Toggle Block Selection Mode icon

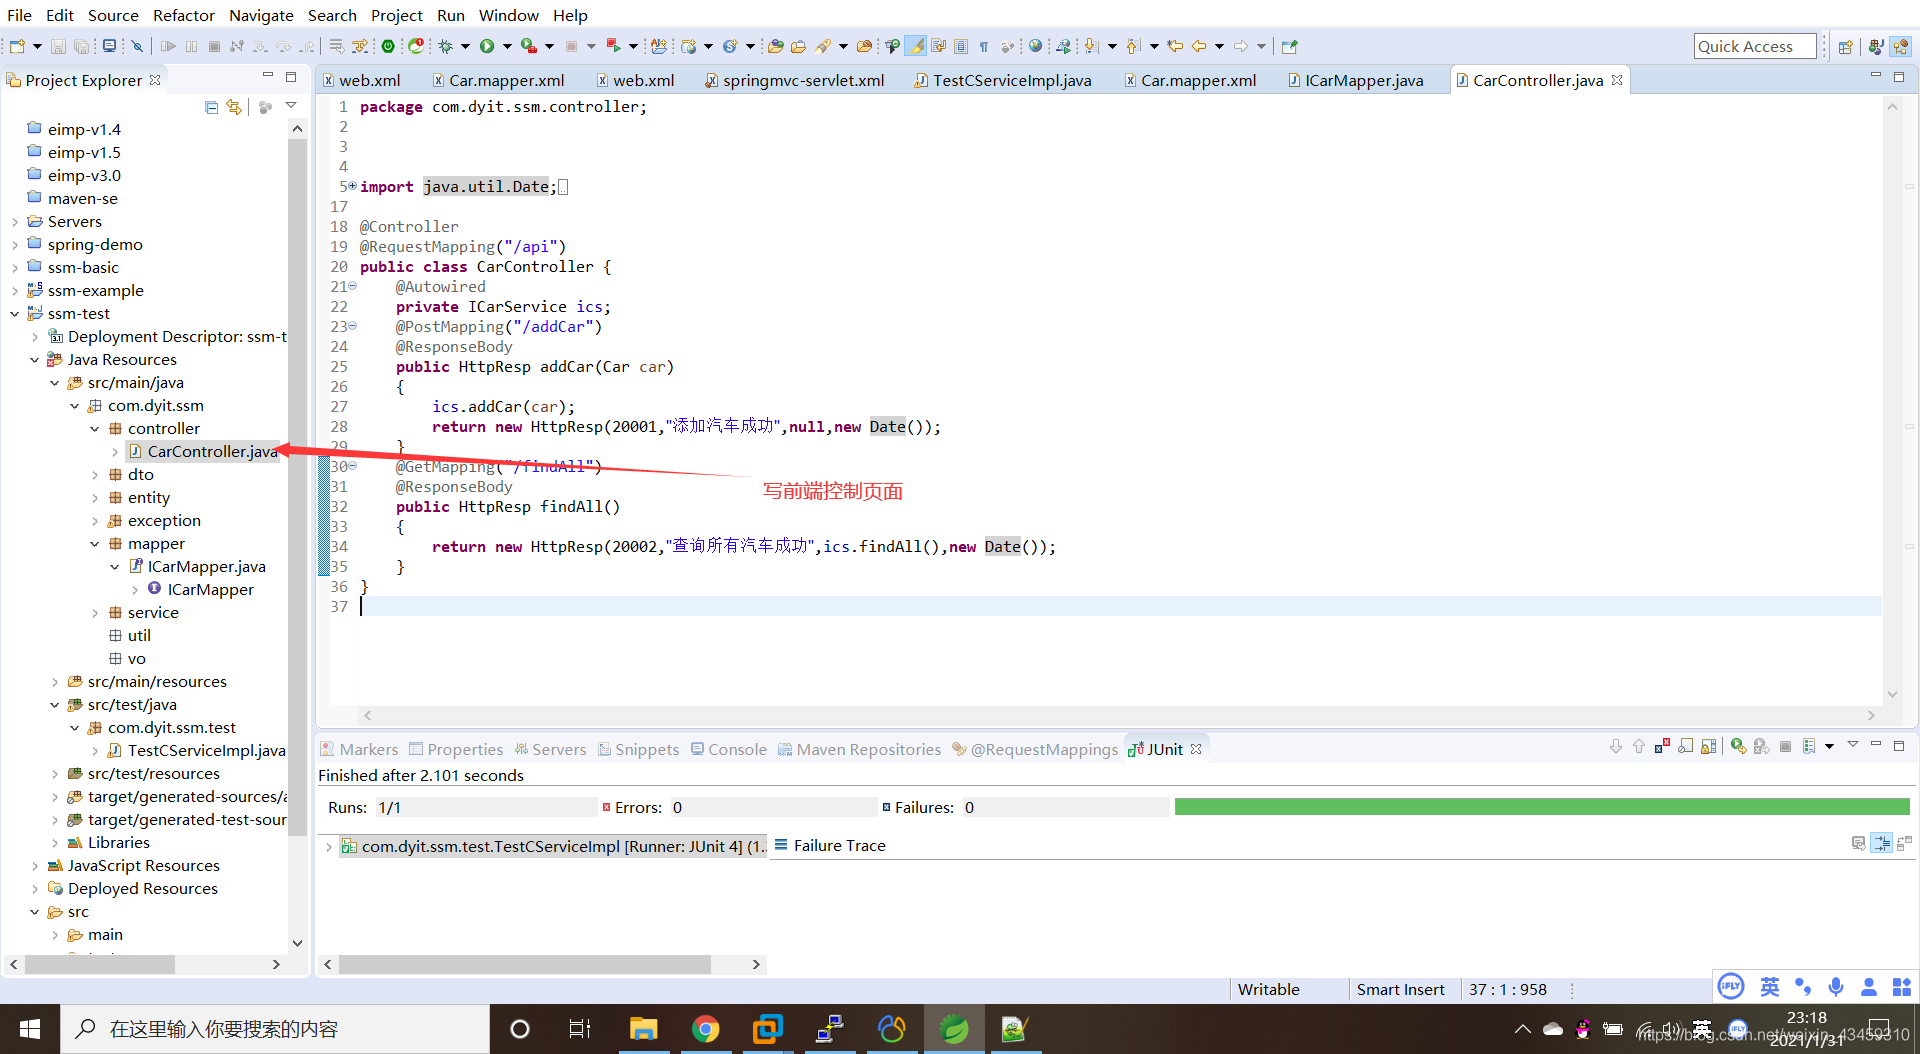click(960, 46)
